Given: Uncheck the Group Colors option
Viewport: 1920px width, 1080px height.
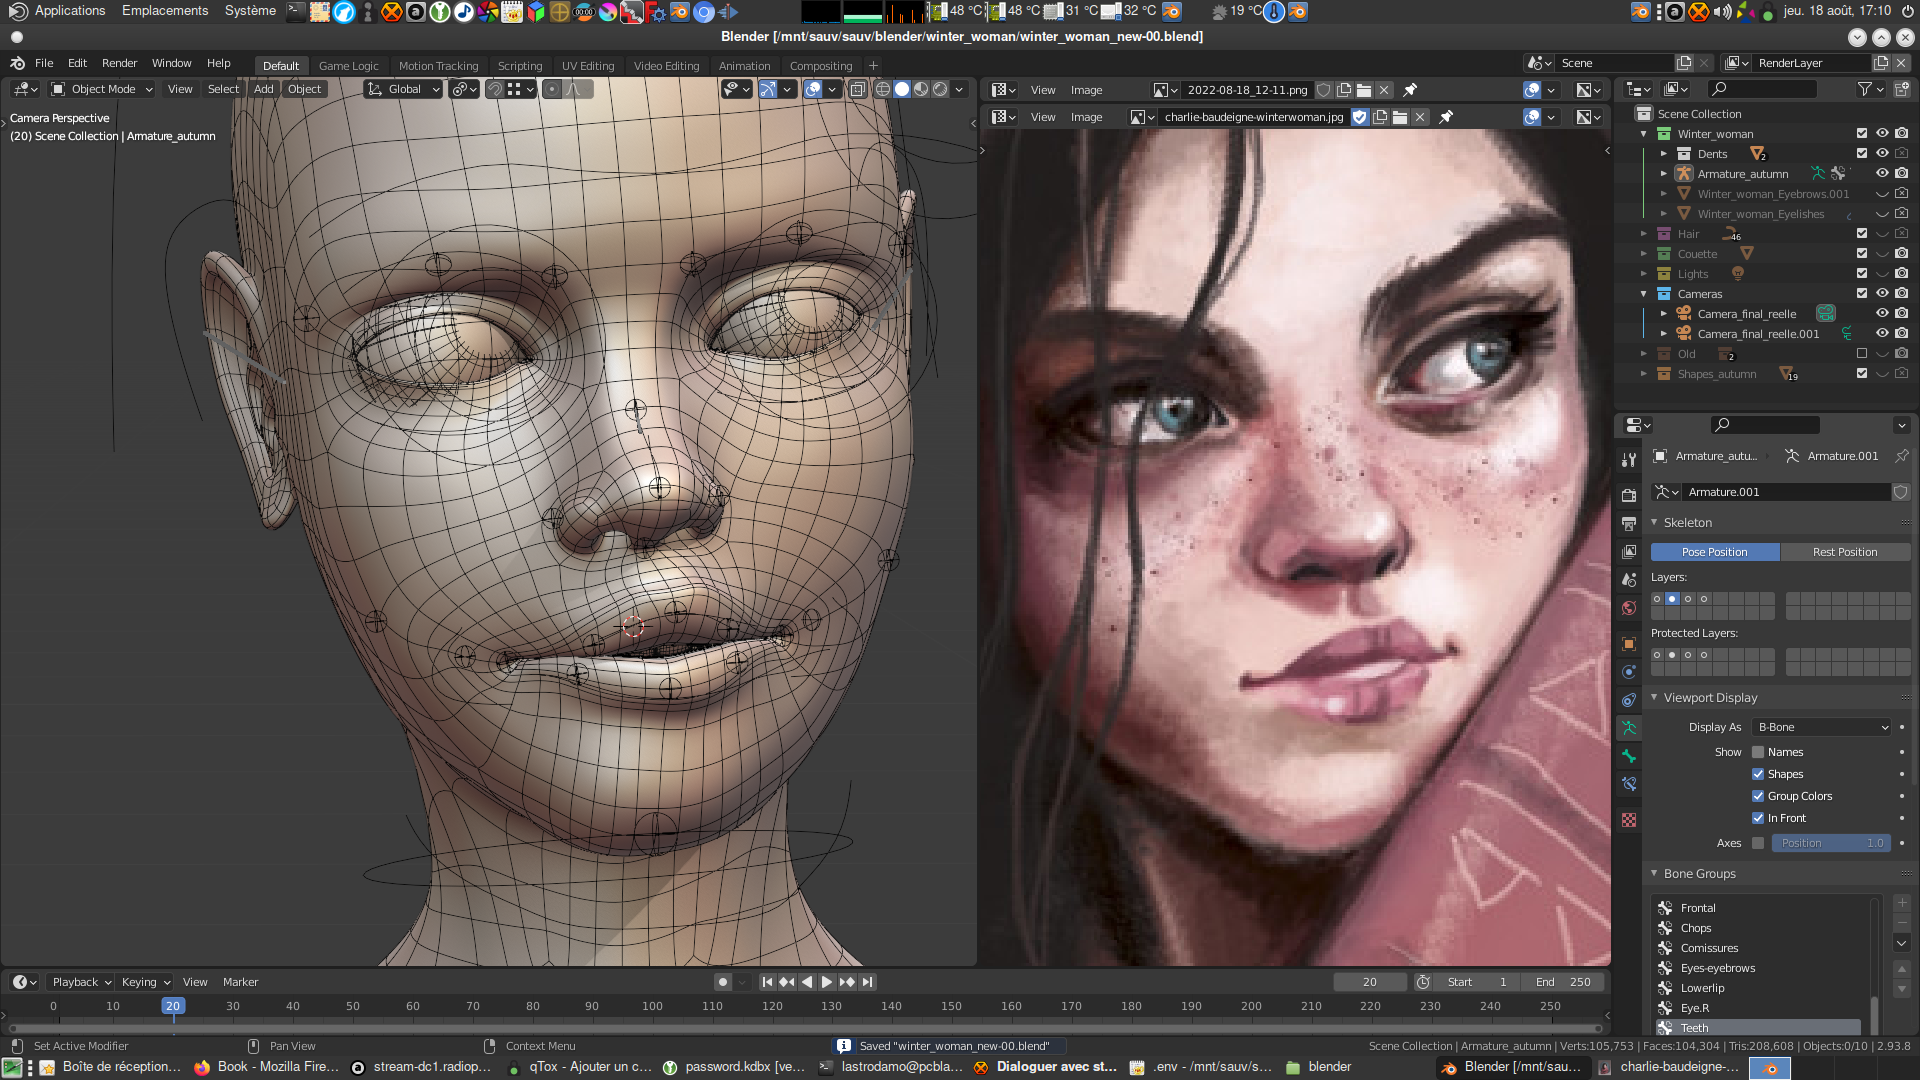Looking at the screenshot, I should 1758,796.
